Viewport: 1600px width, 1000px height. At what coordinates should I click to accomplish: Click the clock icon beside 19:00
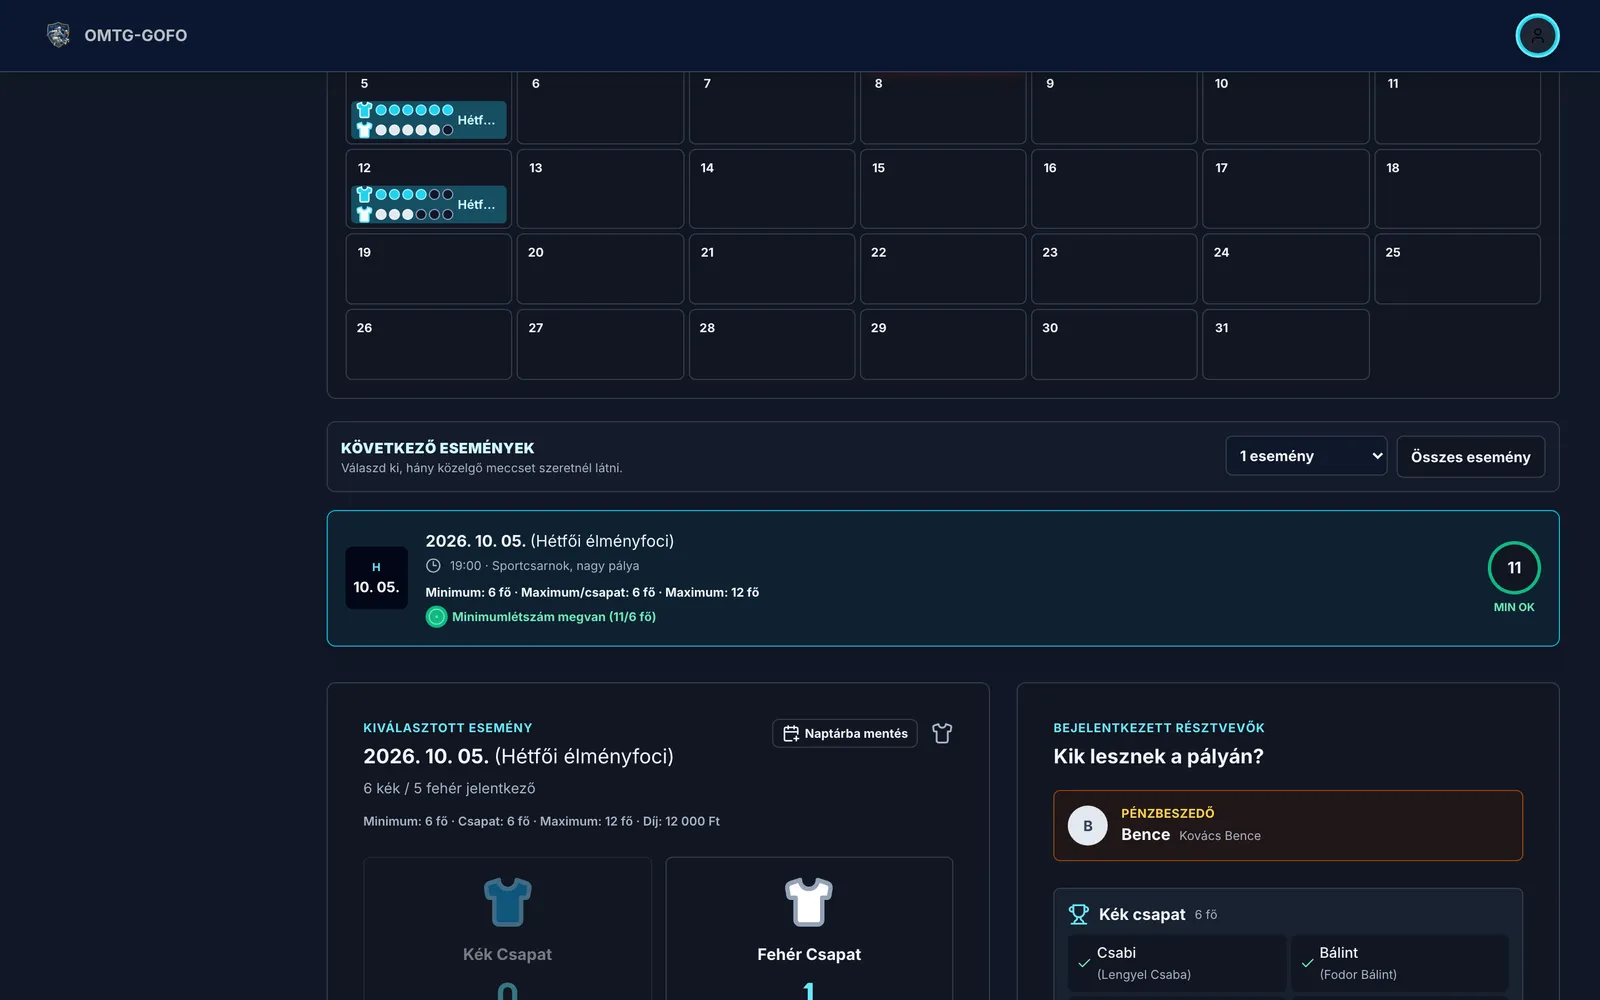(x=433, y=566)
